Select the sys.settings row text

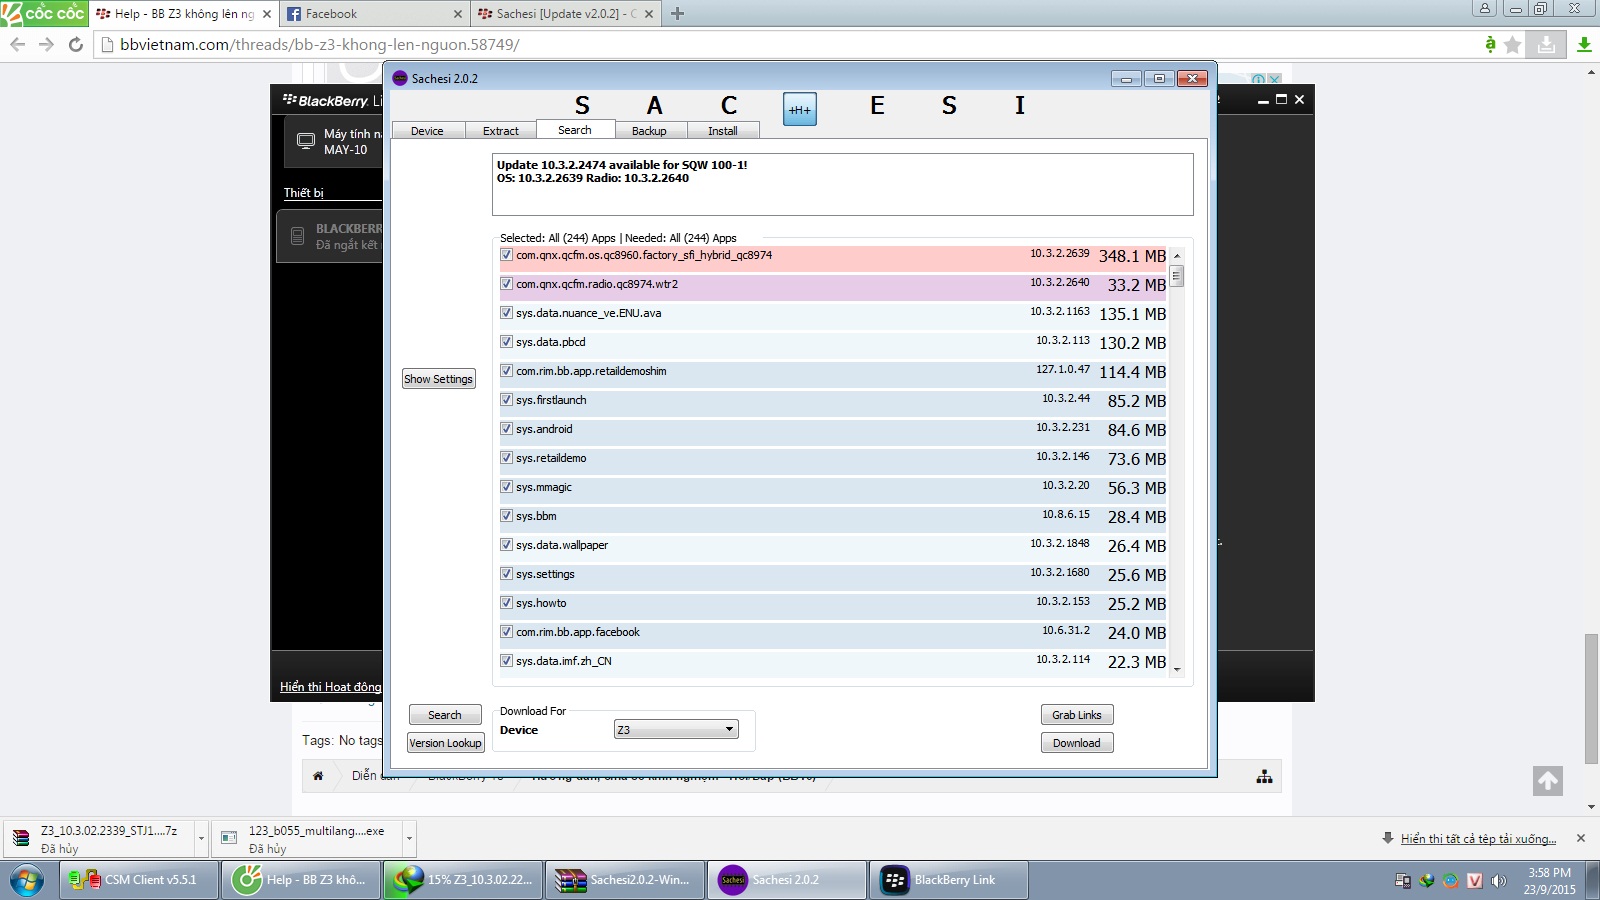(545, 574)
